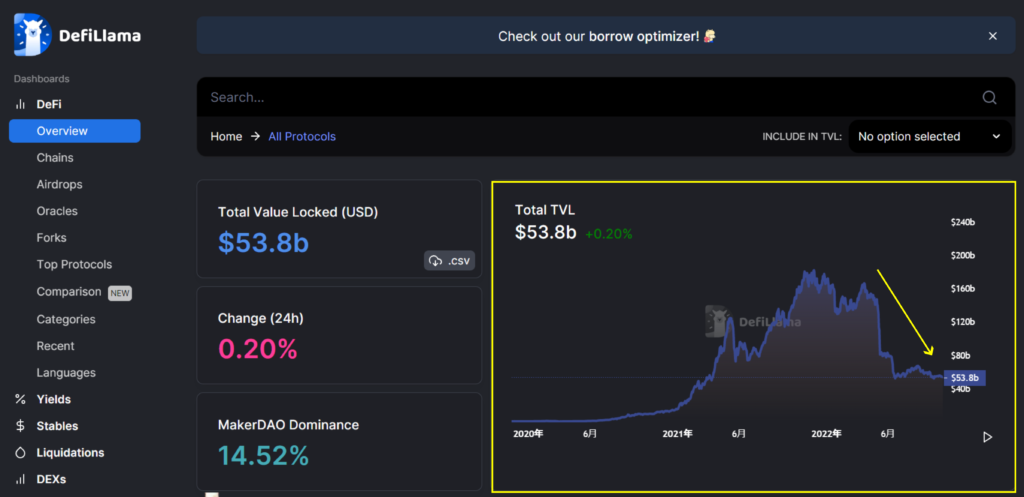1024x497 pixels.
Task: Open the Stables dollar icon
Action: [20, 426]
